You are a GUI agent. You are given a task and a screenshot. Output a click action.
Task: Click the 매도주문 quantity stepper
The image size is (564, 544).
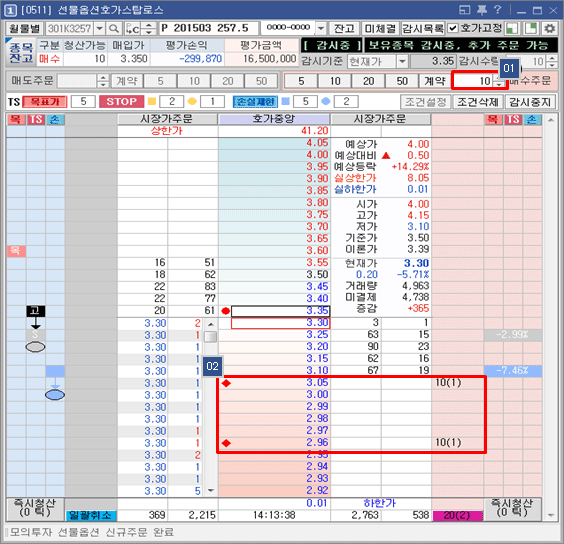click(x=103, y=81)
